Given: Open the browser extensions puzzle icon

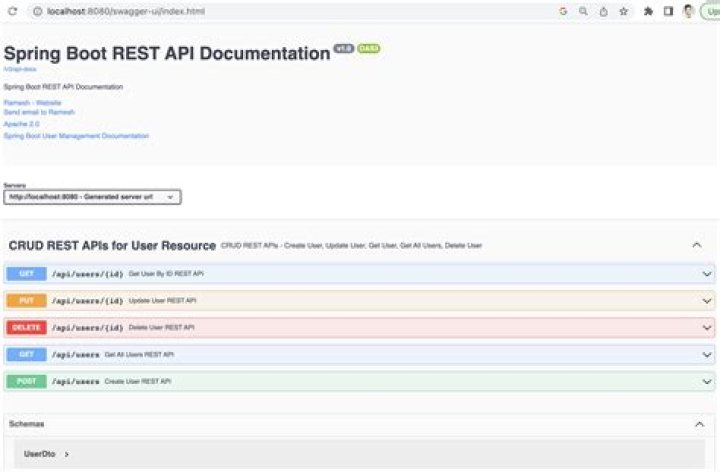Looking at the screenshot, I should coord(648,11).
